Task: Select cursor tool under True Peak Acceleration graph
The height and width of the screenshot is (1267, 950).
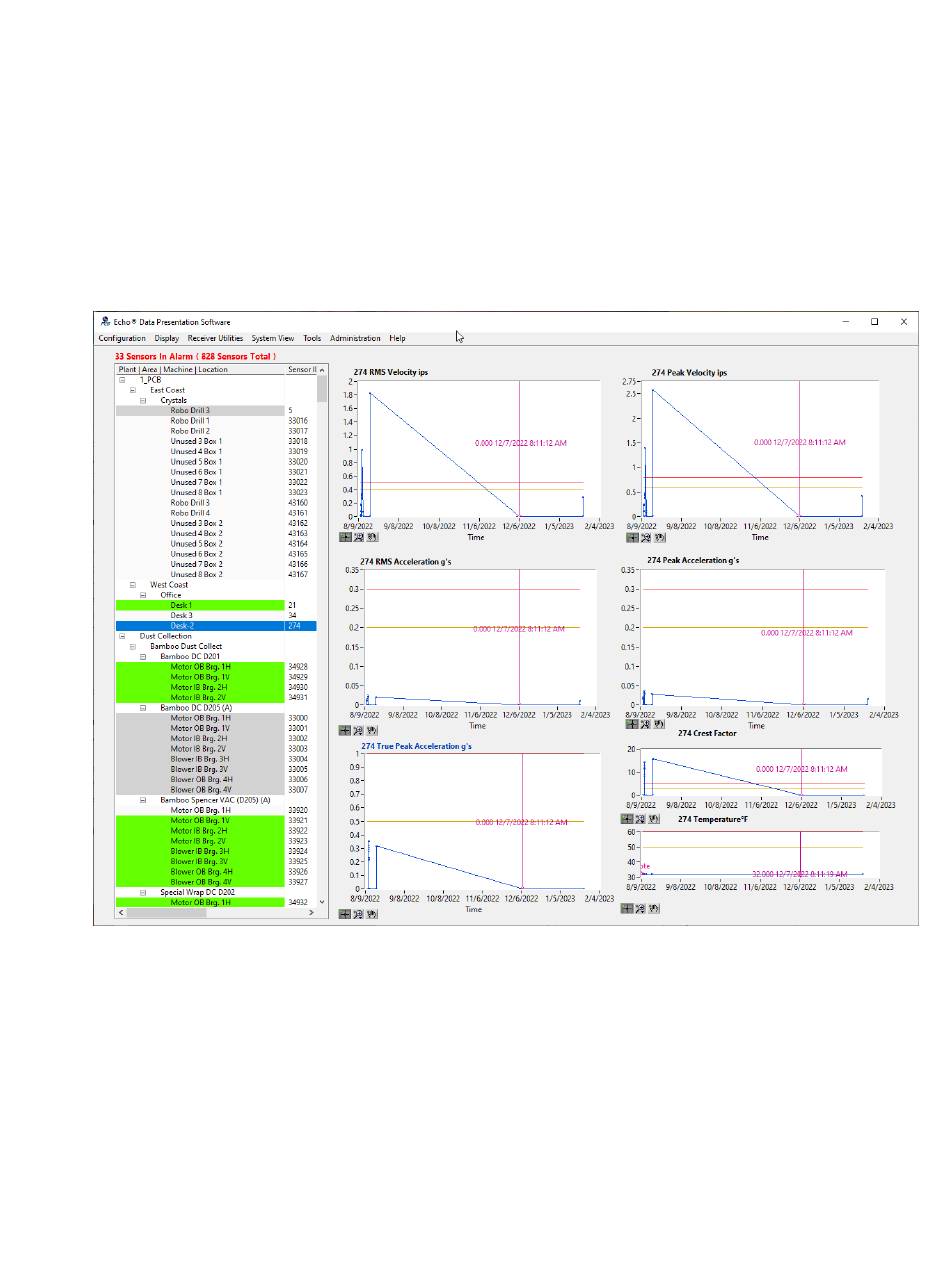Action: [x=346, y=914]
